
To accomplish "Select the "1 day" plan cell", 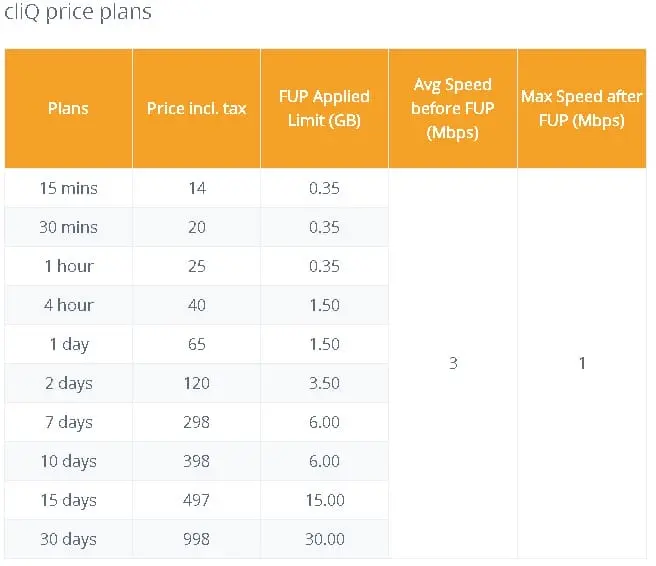I will pyautogui.click(x=68, y=344).
